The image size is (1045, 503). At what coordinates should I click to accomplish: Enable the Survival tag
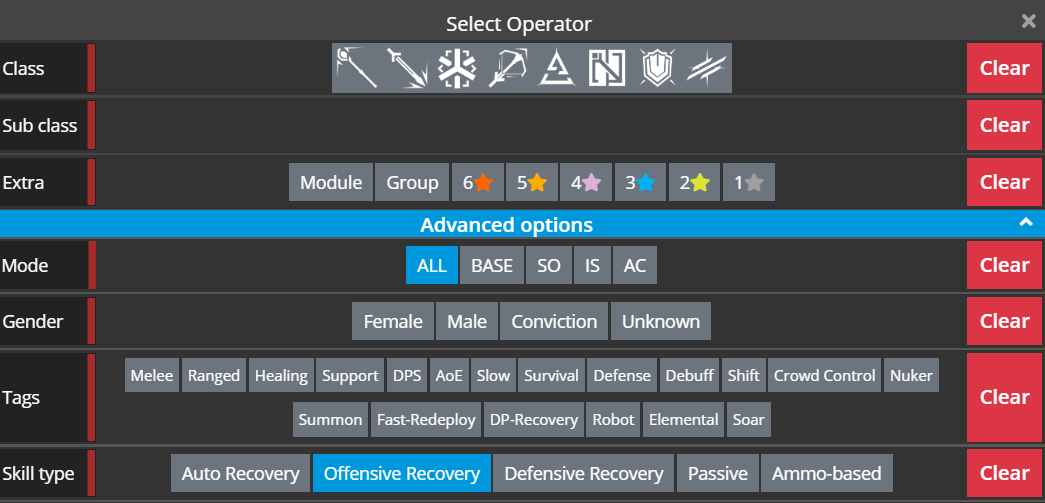pos(551,375)
